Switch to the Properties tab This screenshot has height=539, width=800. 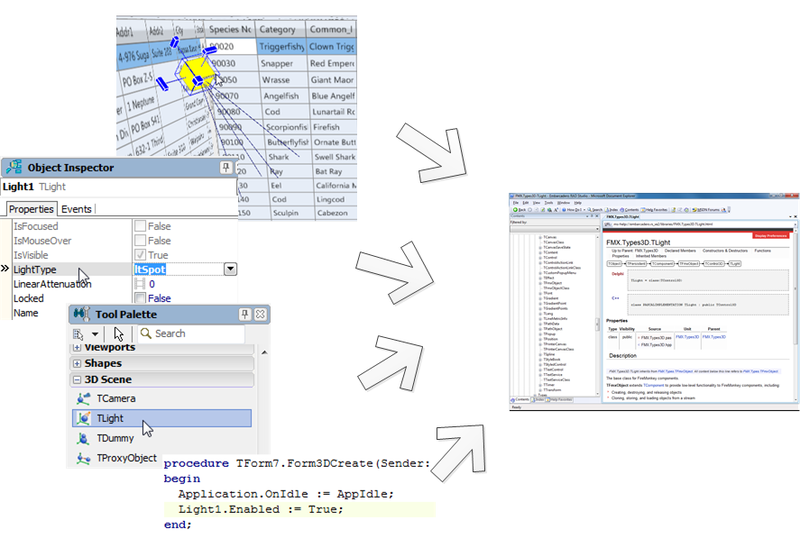tap(31, 209)
